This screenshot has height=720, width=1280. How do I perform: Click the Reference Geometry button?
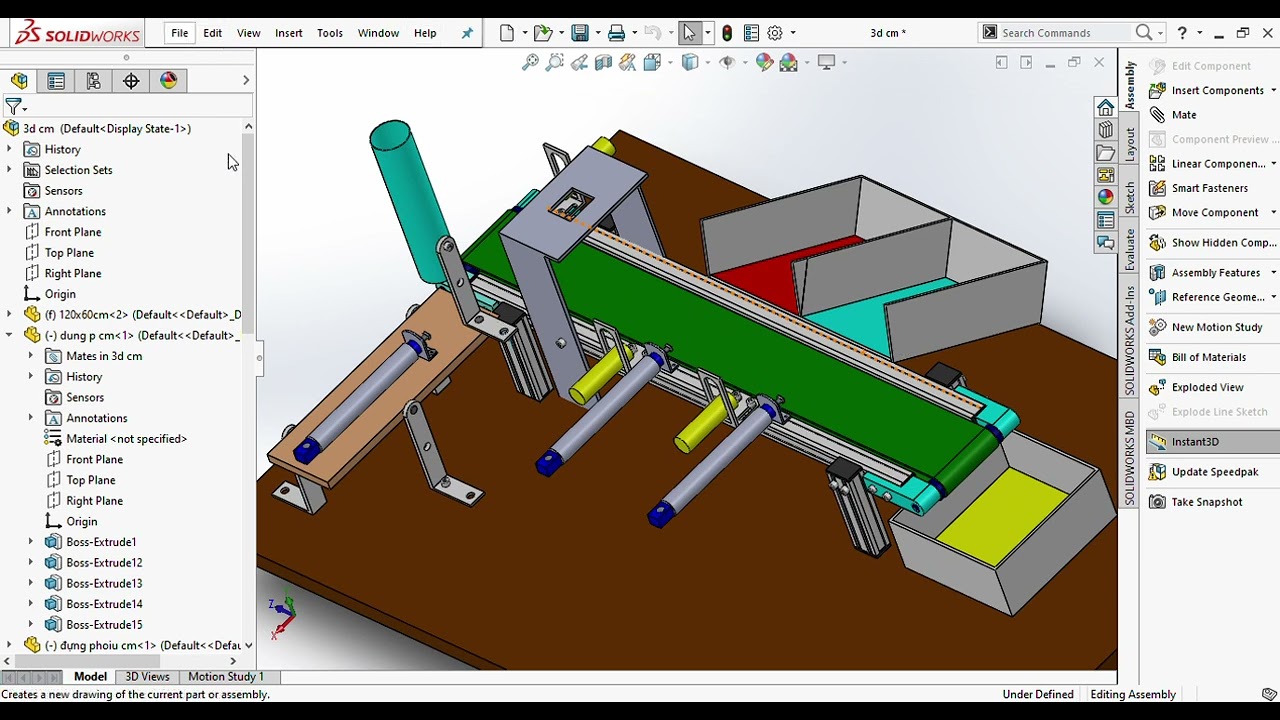pyautogui.click(x=1207, y=297)
